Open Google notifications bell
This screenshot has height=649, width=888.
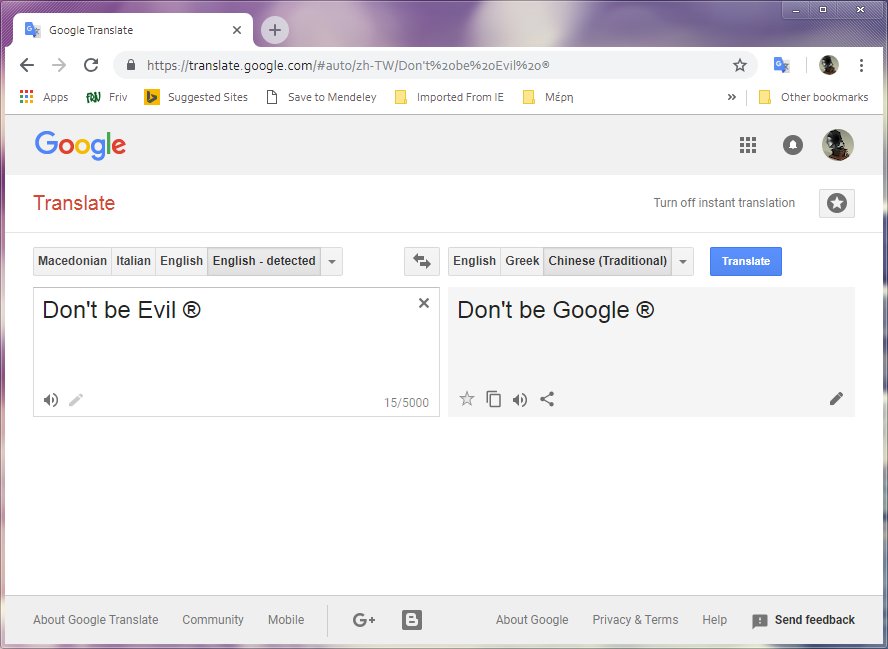click(792, 145)
